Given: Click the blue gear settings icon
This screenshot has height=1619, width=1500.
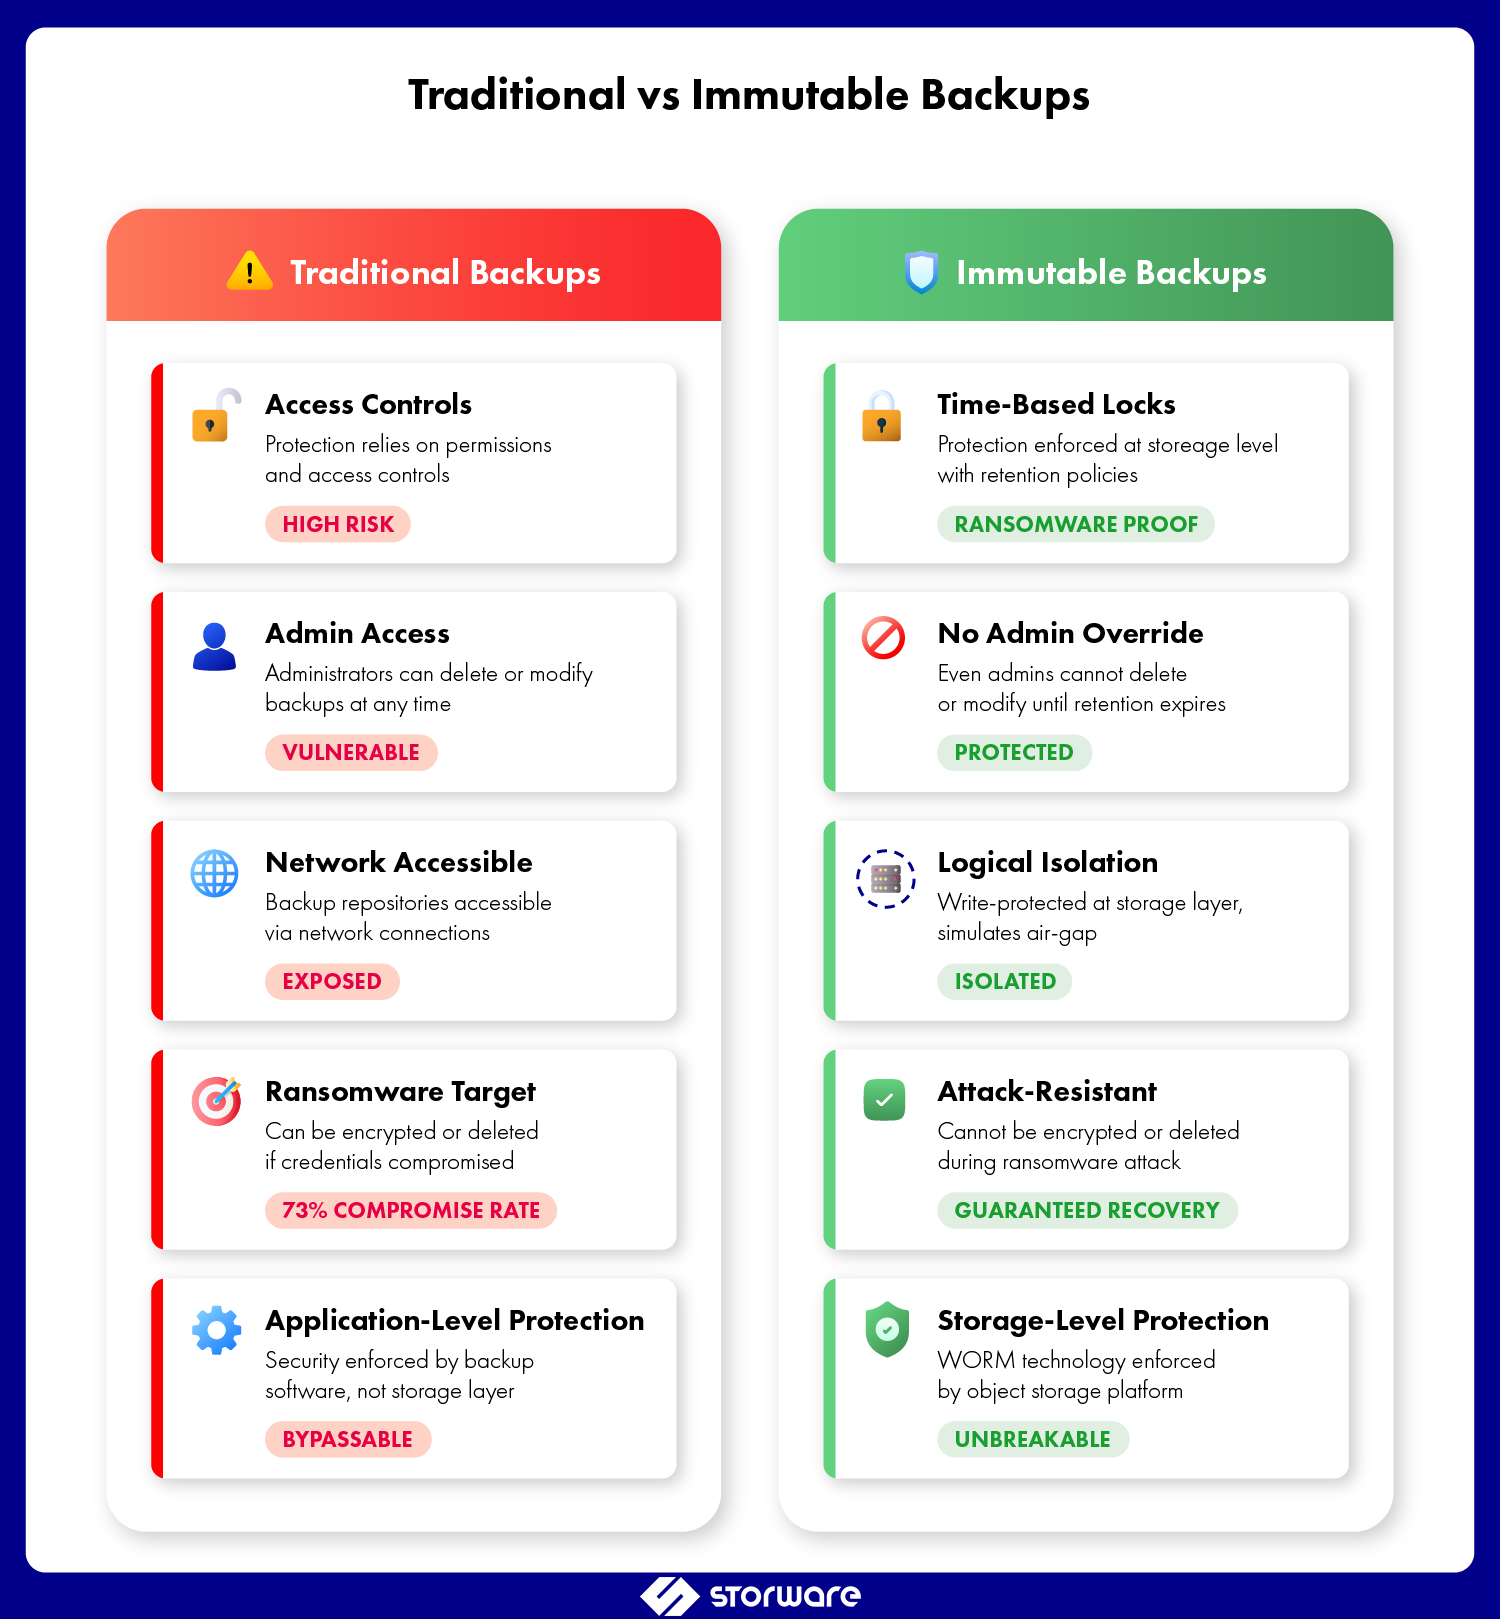Looking at the screenshot, I should (x=216, y=1331).
